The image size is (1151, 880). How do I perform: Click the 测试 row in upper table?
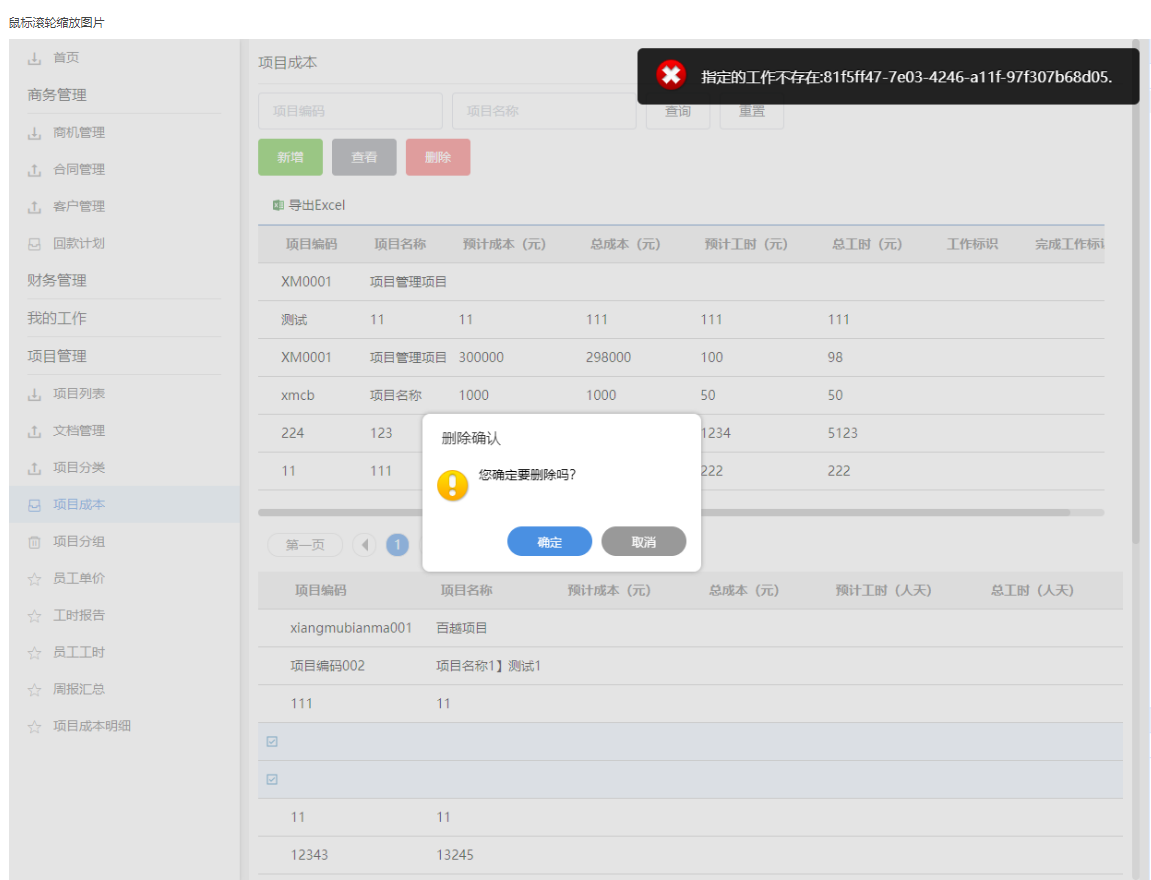tap(681, 319)
